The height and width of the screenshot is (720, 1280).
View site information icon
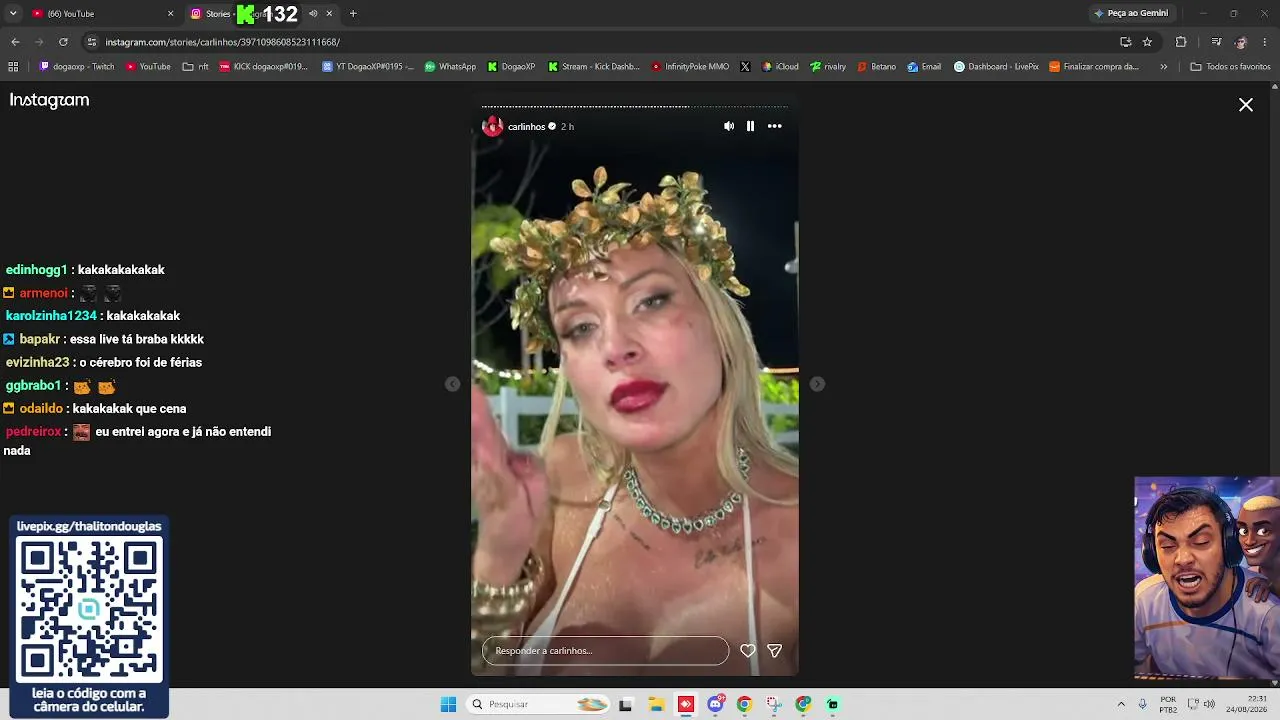92,42
